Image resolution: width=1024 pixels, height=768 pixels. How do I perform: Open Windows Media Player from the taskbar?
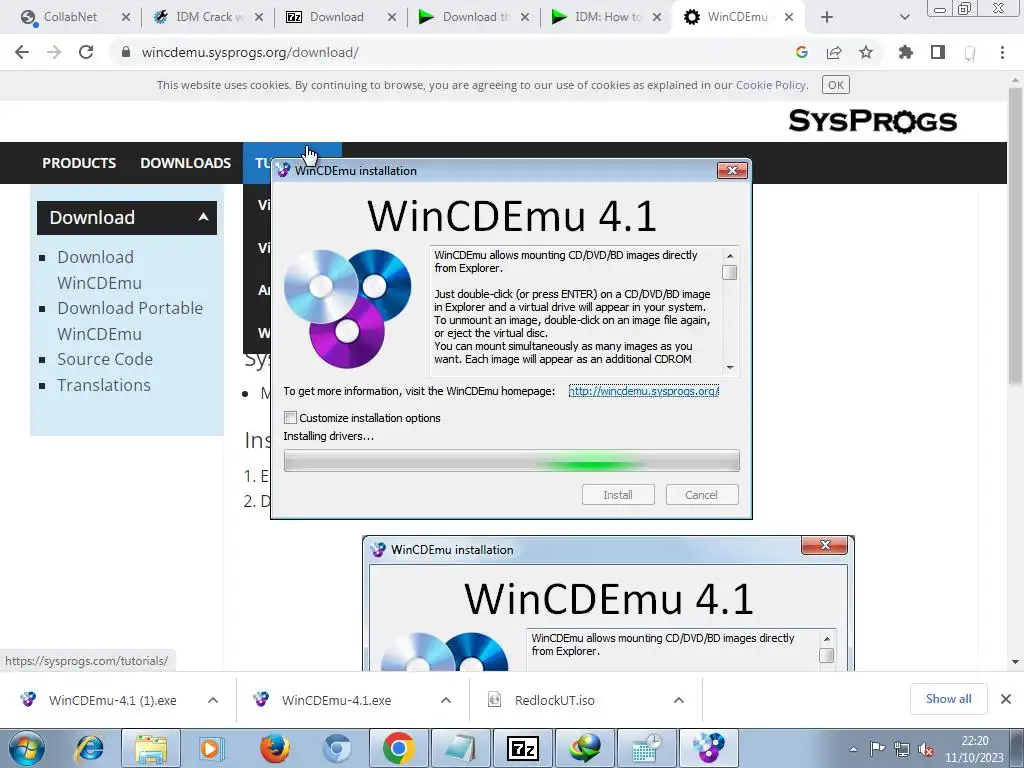211,748
